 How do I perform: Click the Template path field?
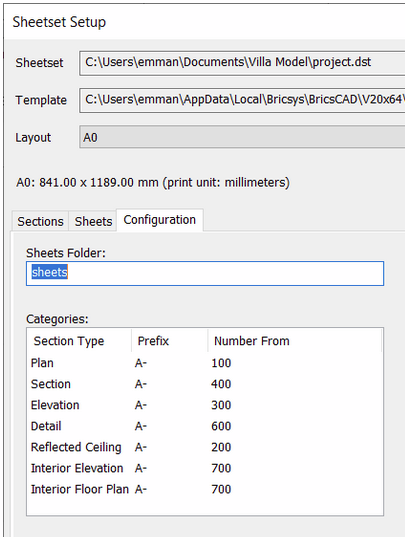pos(242,100)
